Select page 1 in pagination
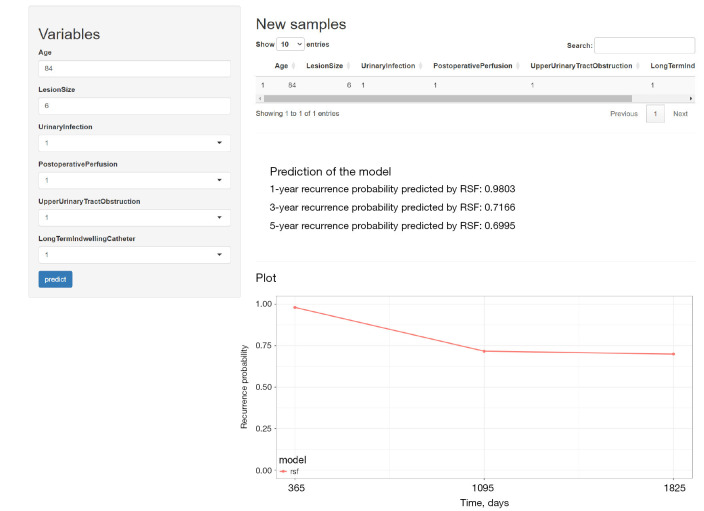This screenshot has height=511, width=704. [x=655, y=114]
